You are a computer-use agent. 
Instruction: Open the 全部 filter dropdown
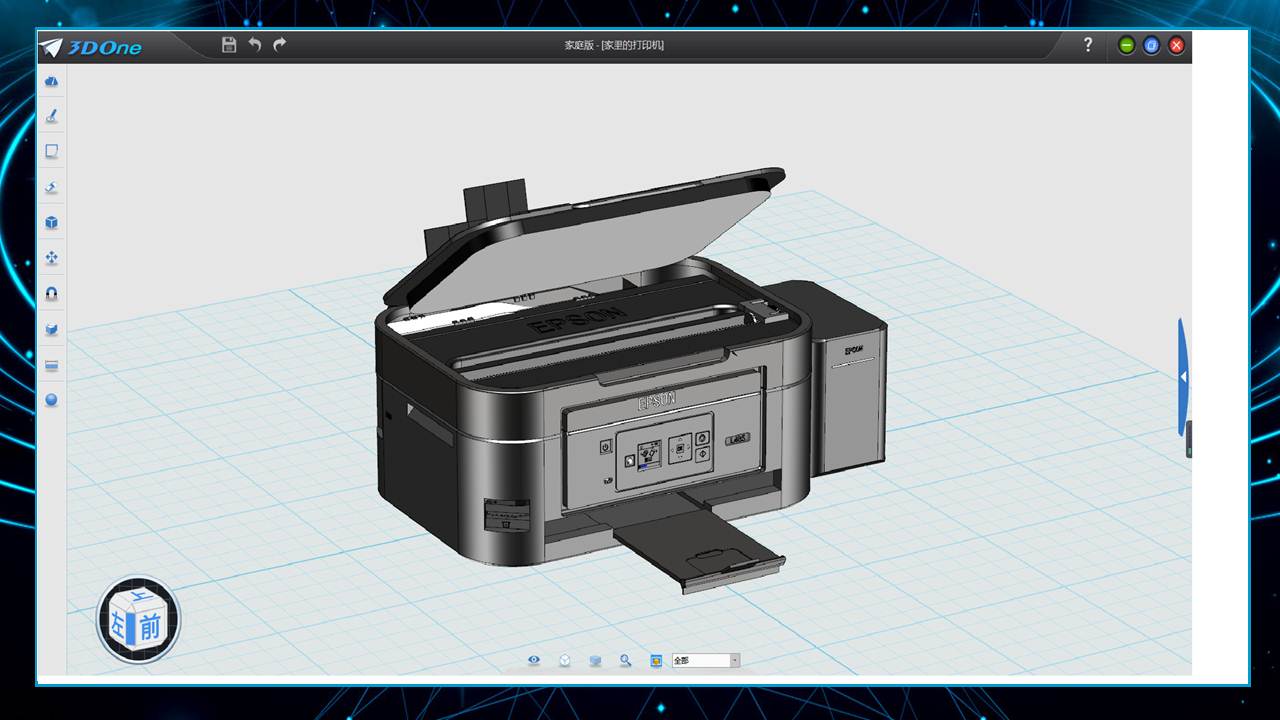click(x=706, y=660)
